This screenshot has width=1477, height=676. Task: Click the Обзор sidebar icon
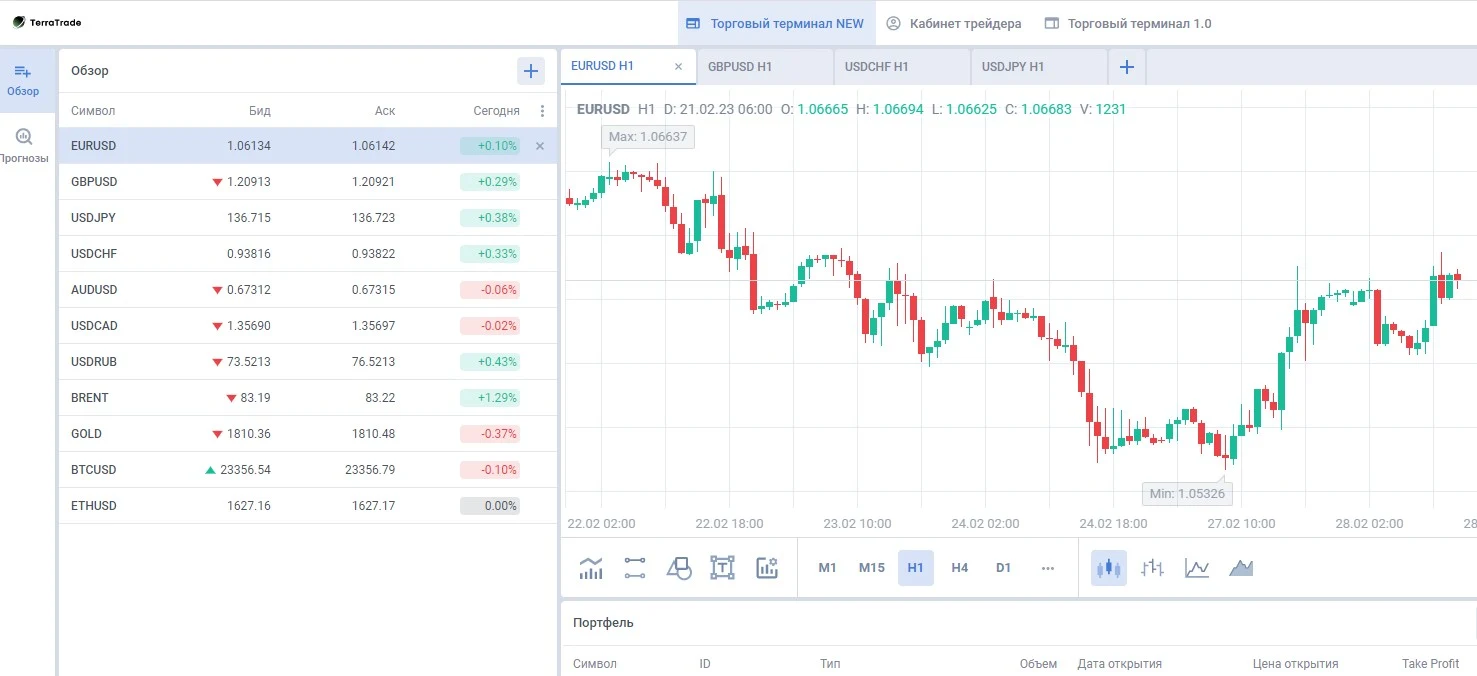pyautogui.click(x=23, y=80)
